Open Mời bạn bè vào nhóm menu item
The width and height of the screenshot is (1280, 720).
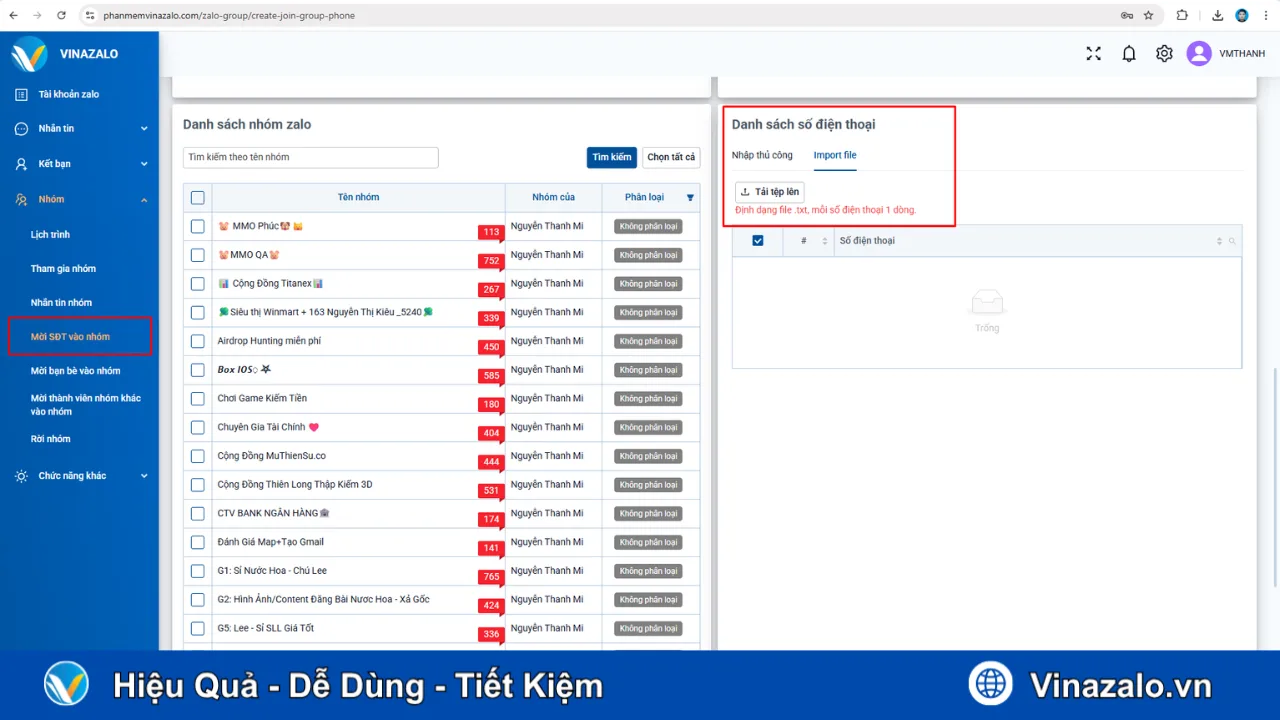pyautogui.click(x=75, y=371)
